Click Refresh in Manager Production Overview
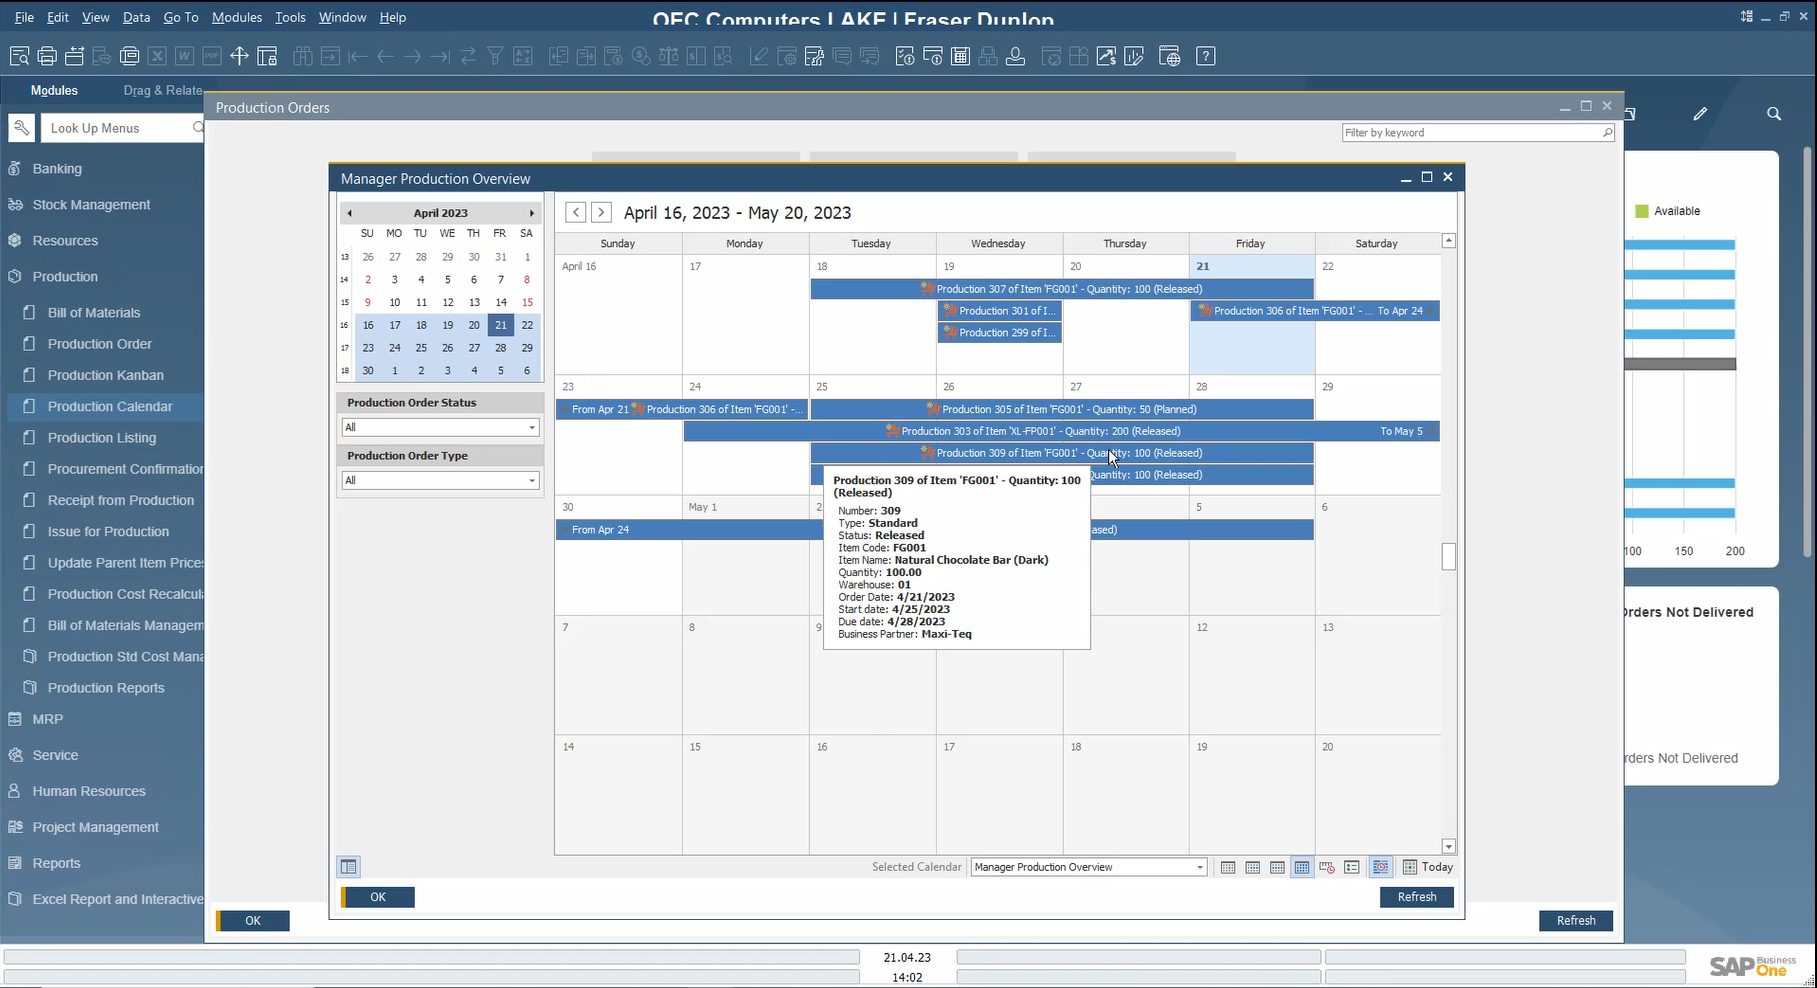Viewport: 1817px width, 988px height. click(1417, 897)
